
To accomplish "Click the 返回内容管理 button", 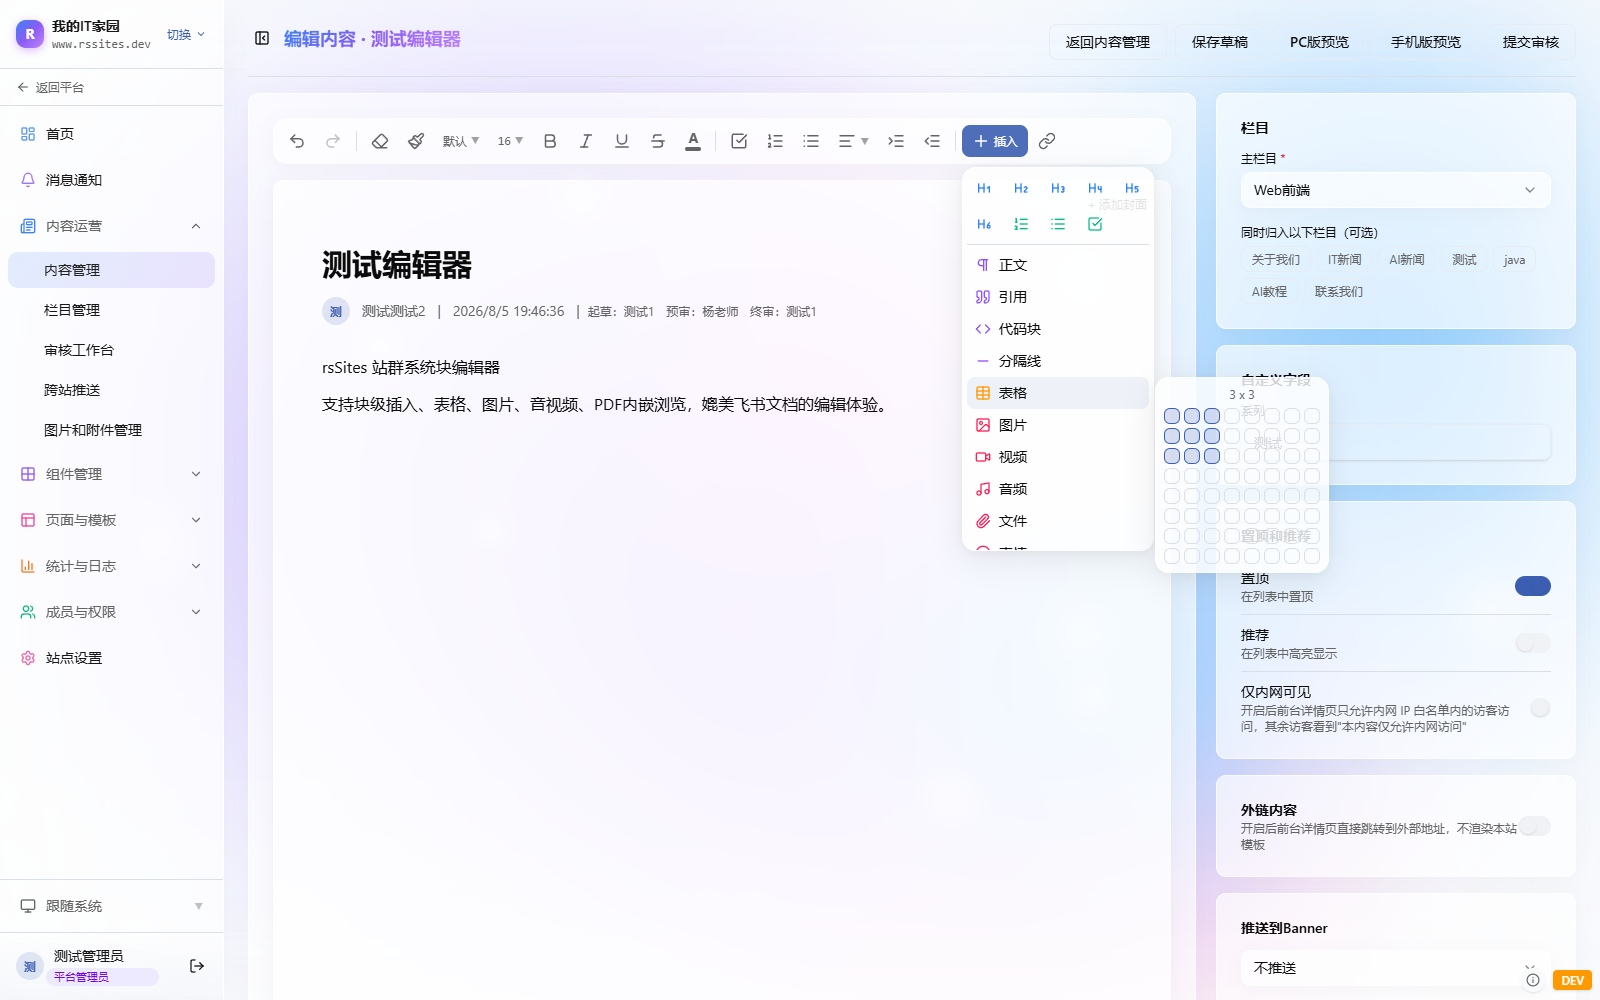I will [1108, 42].
